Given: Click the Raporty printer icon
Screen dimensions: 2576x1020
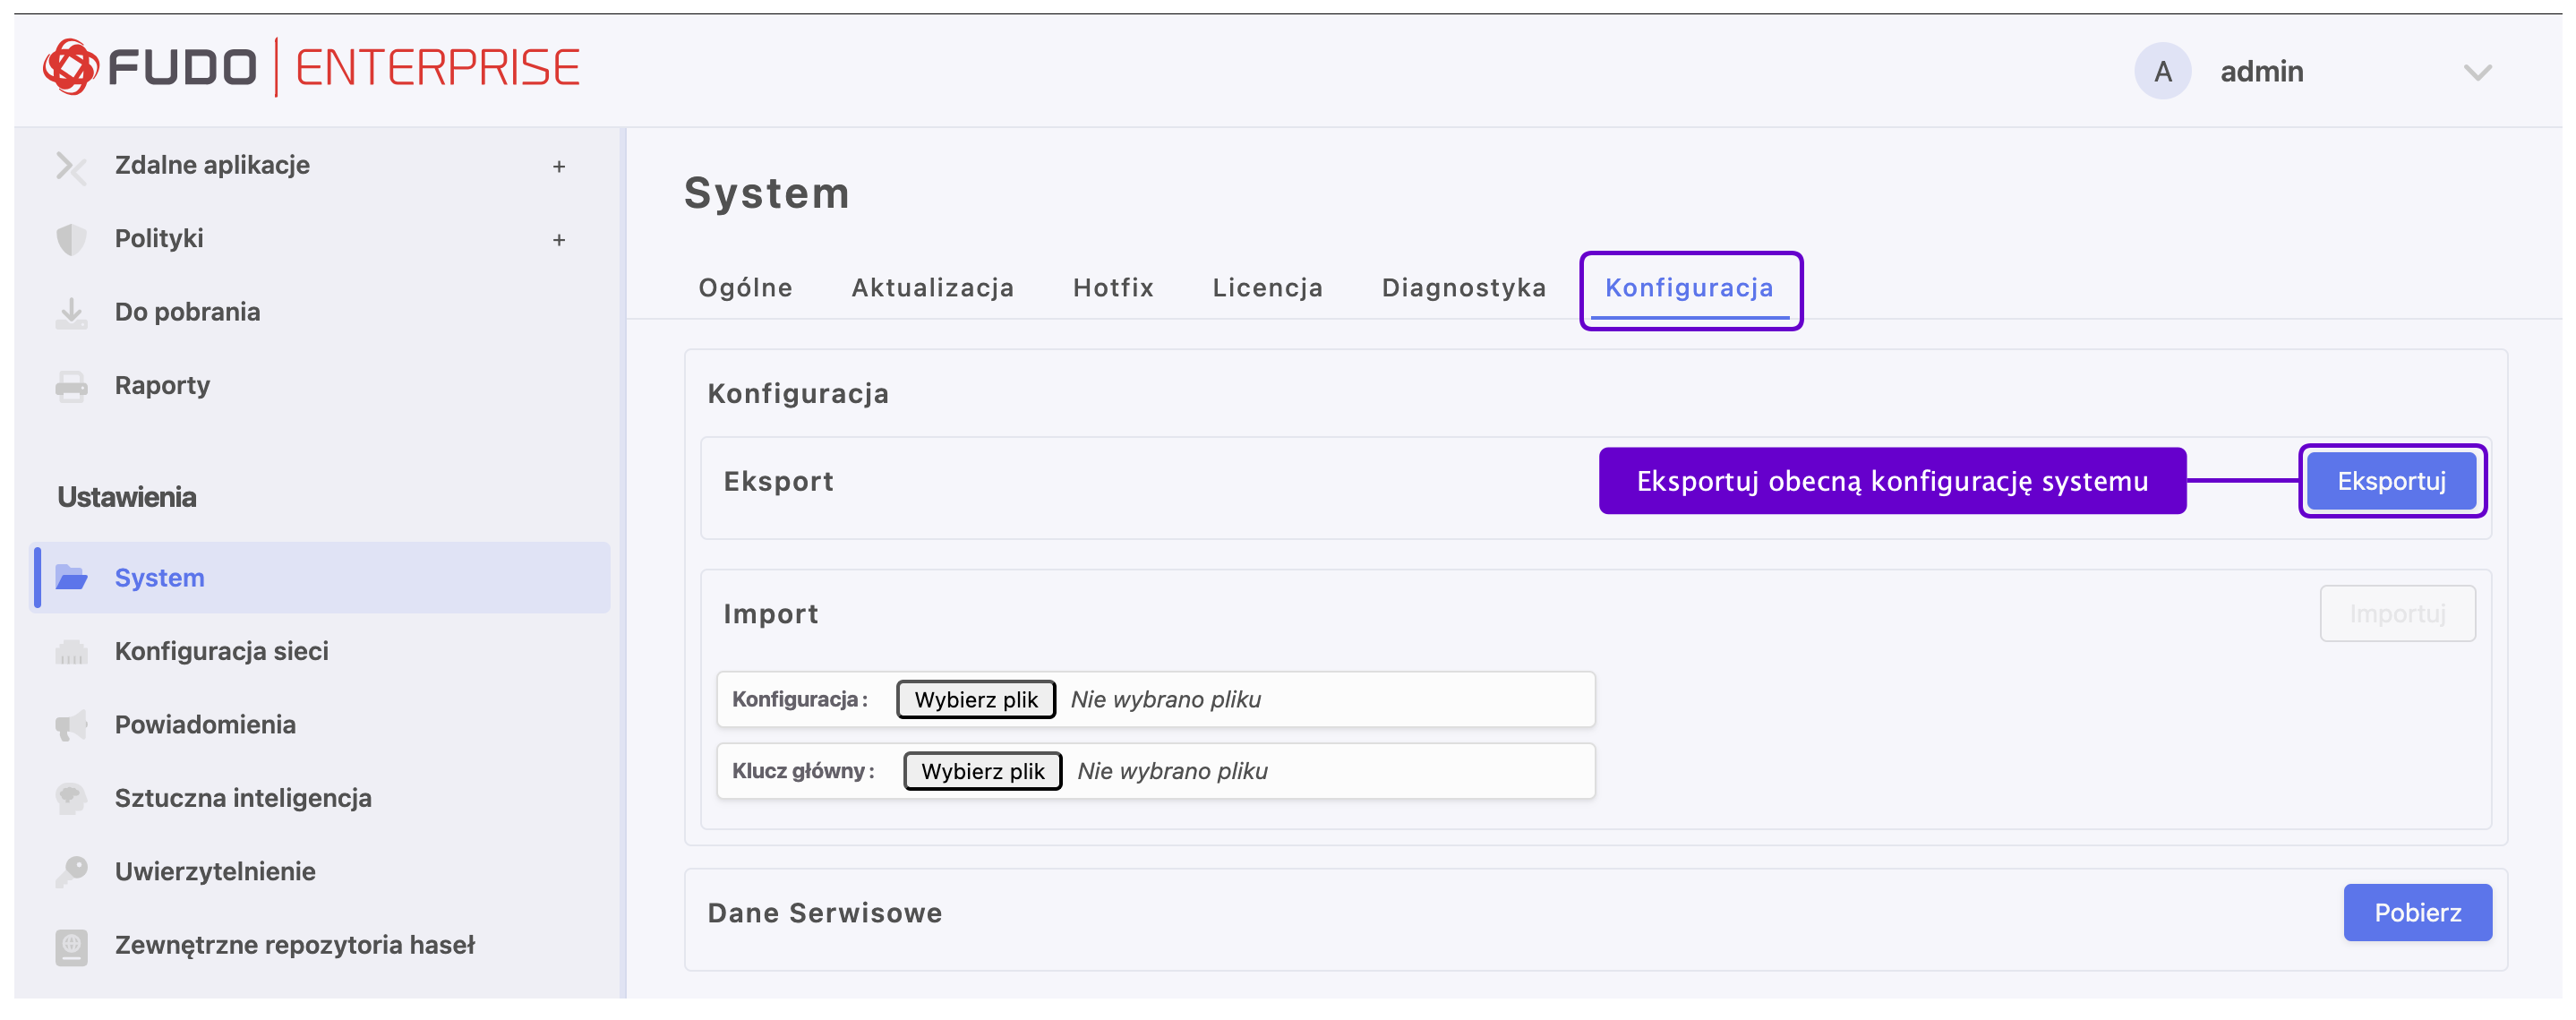Looking at the screenshot, I should [71, 387].
